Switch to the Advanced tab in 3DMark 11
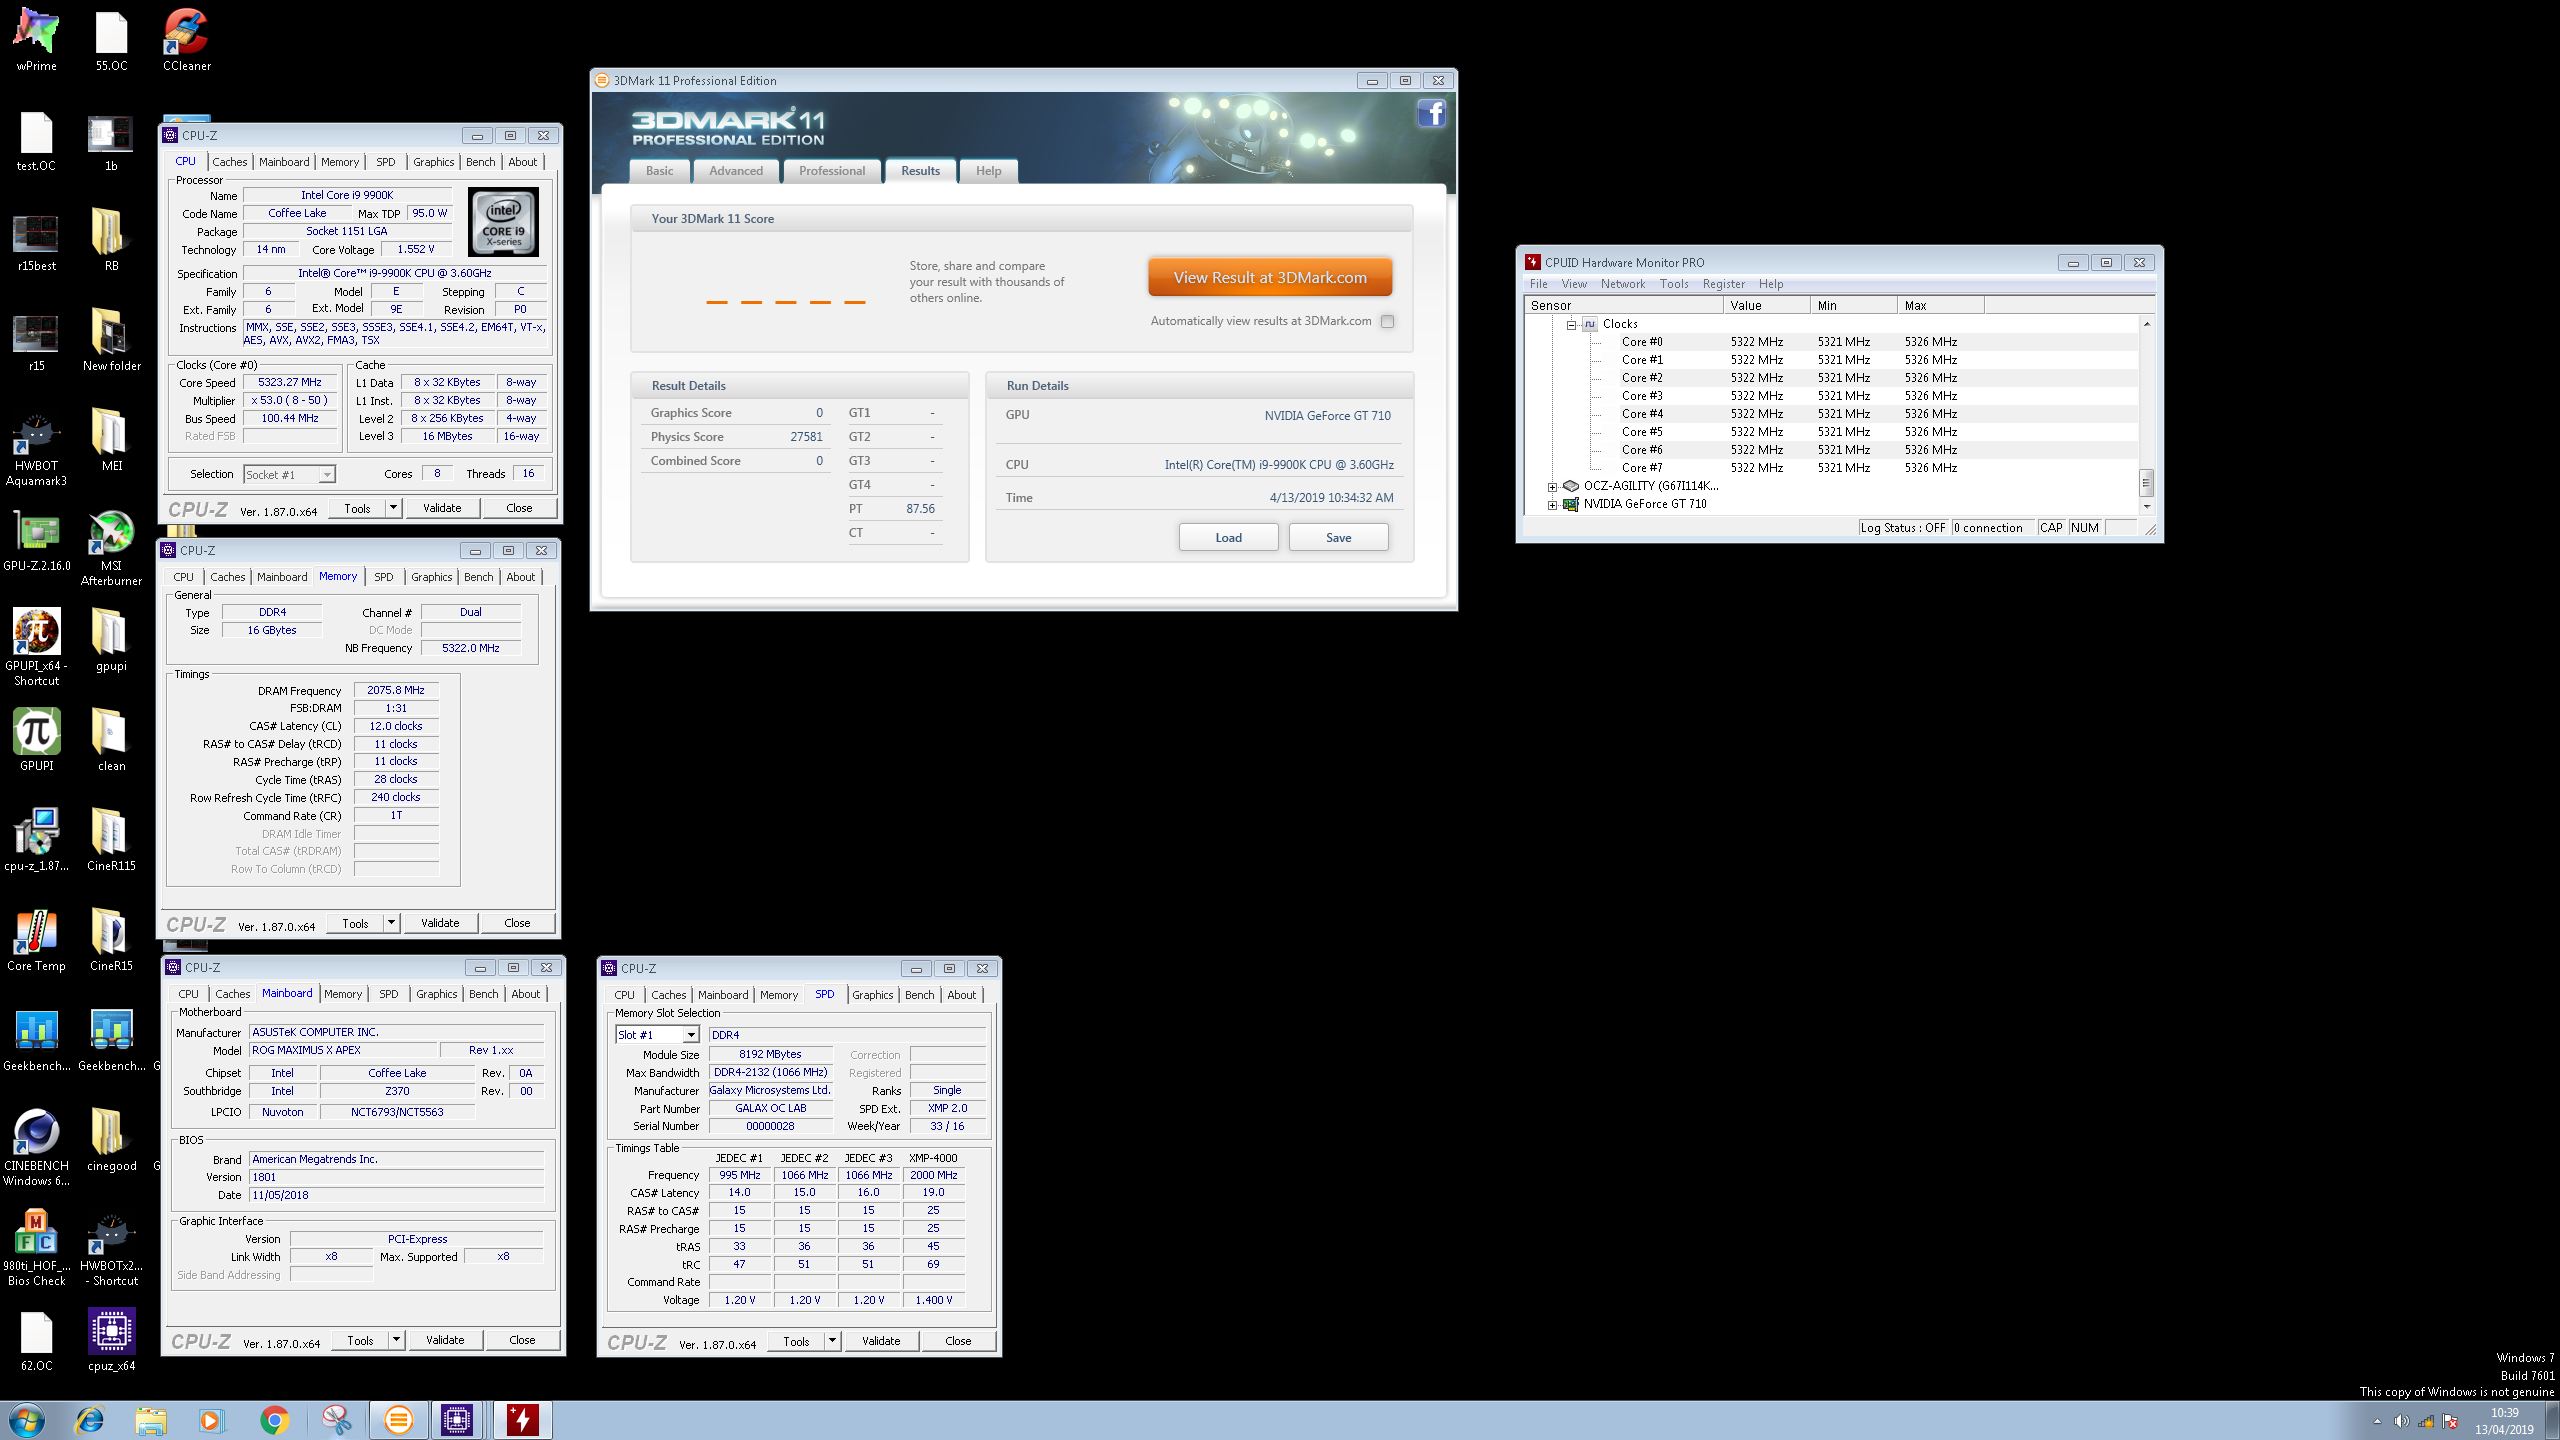This screenshot has height=1440, width=2560. coord(736,171)
